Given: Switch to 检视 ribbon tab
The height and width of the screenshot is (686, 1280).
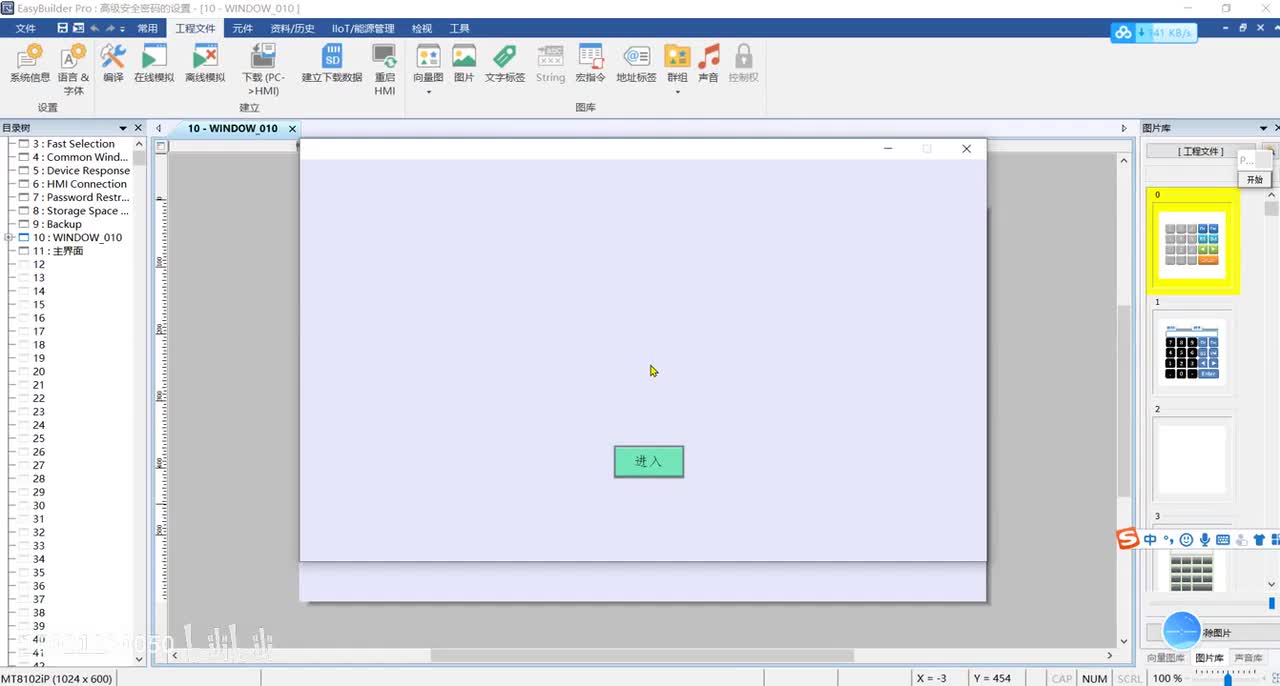Looking at the screenshot, I should point(422,29).
